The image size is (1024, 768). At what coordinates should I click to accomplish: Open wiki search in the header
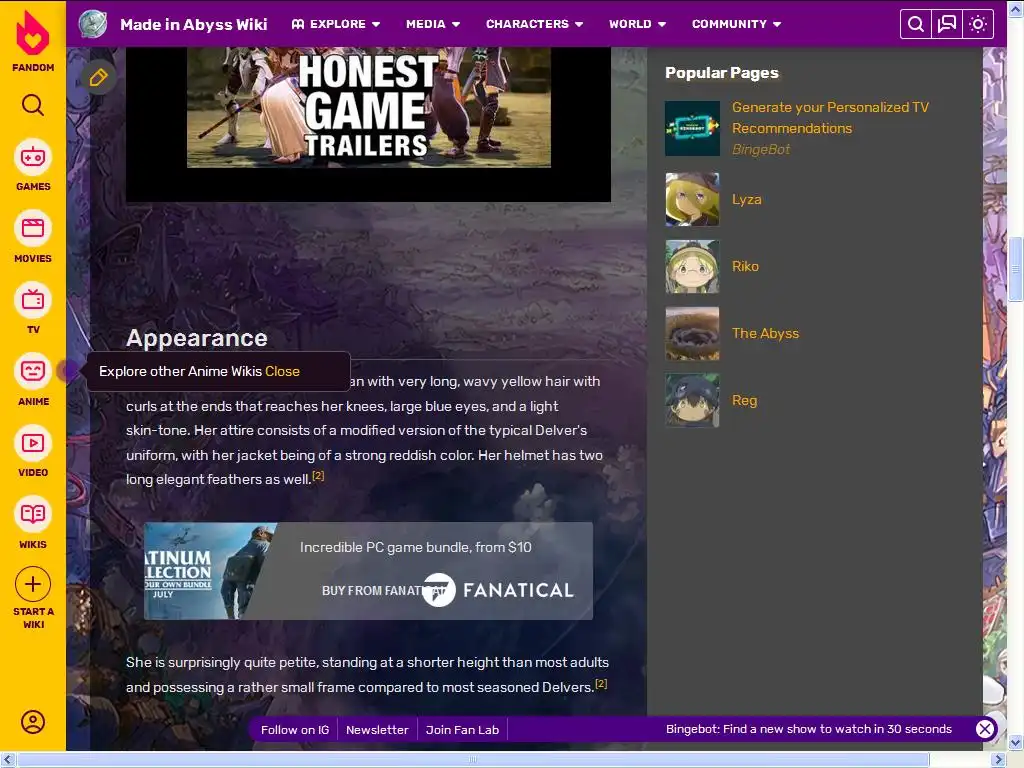click(916, 24)
